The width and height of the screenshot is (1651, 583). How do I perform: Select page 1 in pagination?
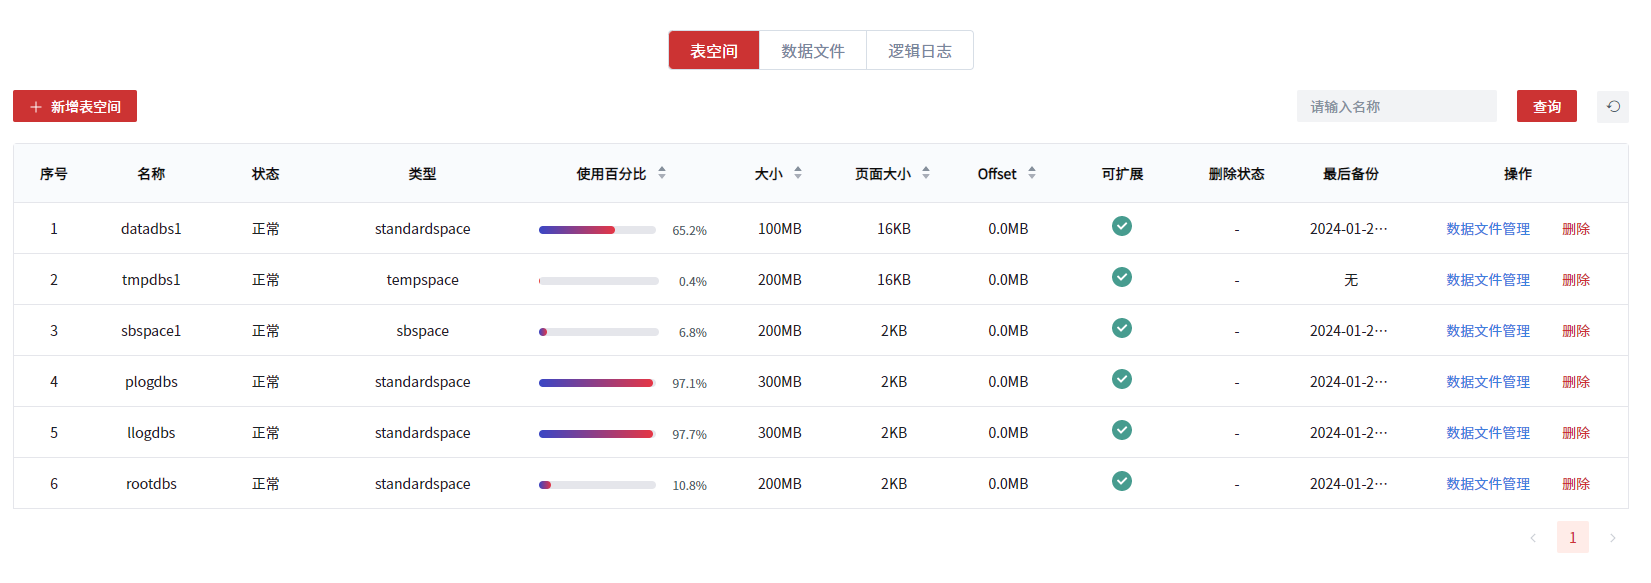point(1572,538)
